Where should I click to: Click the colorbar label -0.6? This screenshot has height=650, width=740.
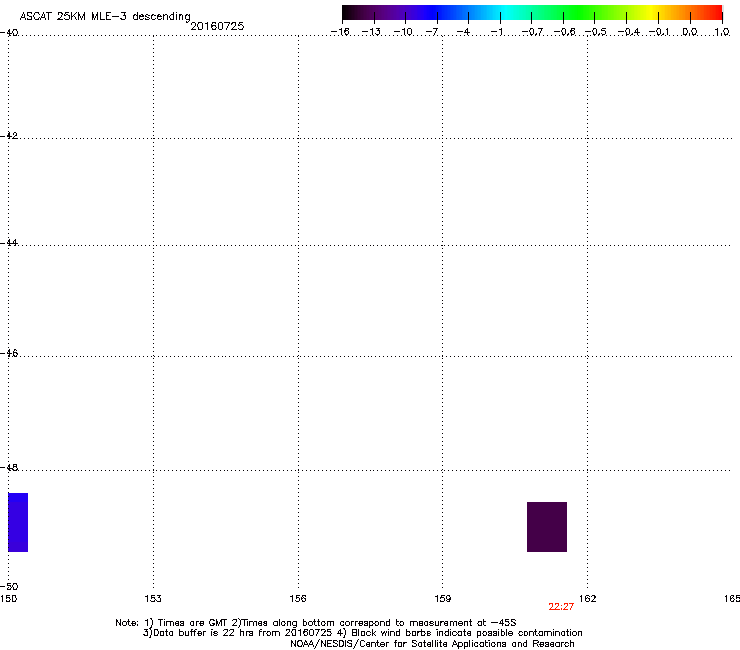coord(564,32)
